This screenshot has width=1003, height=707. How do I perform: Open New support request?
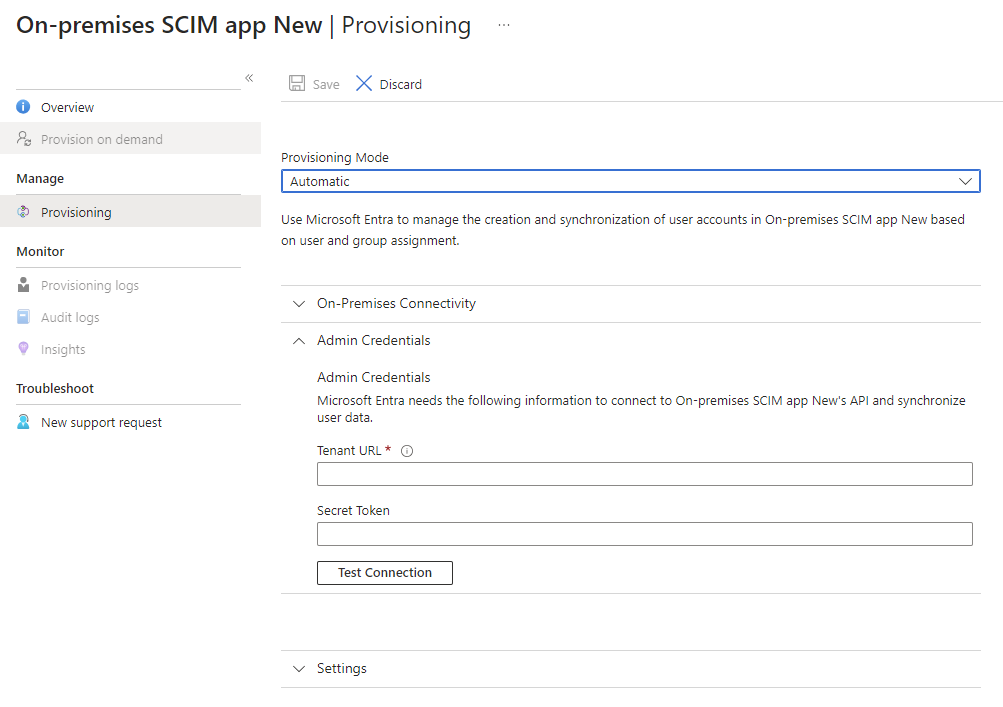click(130, 422)
